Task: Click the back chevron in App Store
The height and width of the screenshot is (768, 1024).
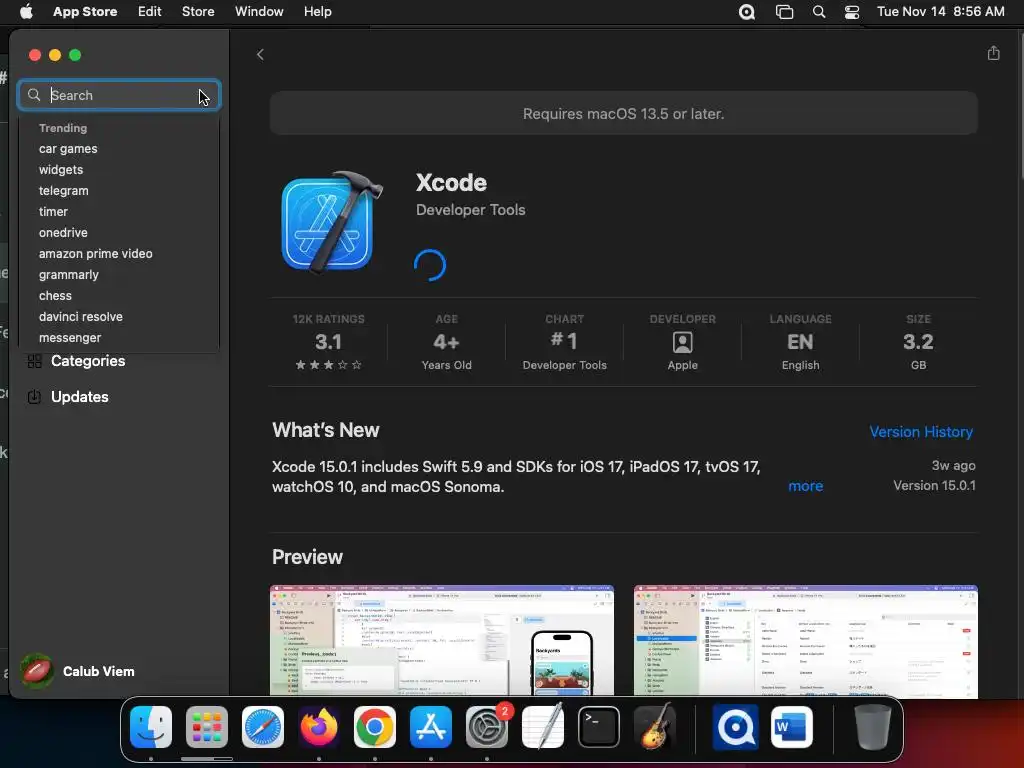Action: click(260, 54)
